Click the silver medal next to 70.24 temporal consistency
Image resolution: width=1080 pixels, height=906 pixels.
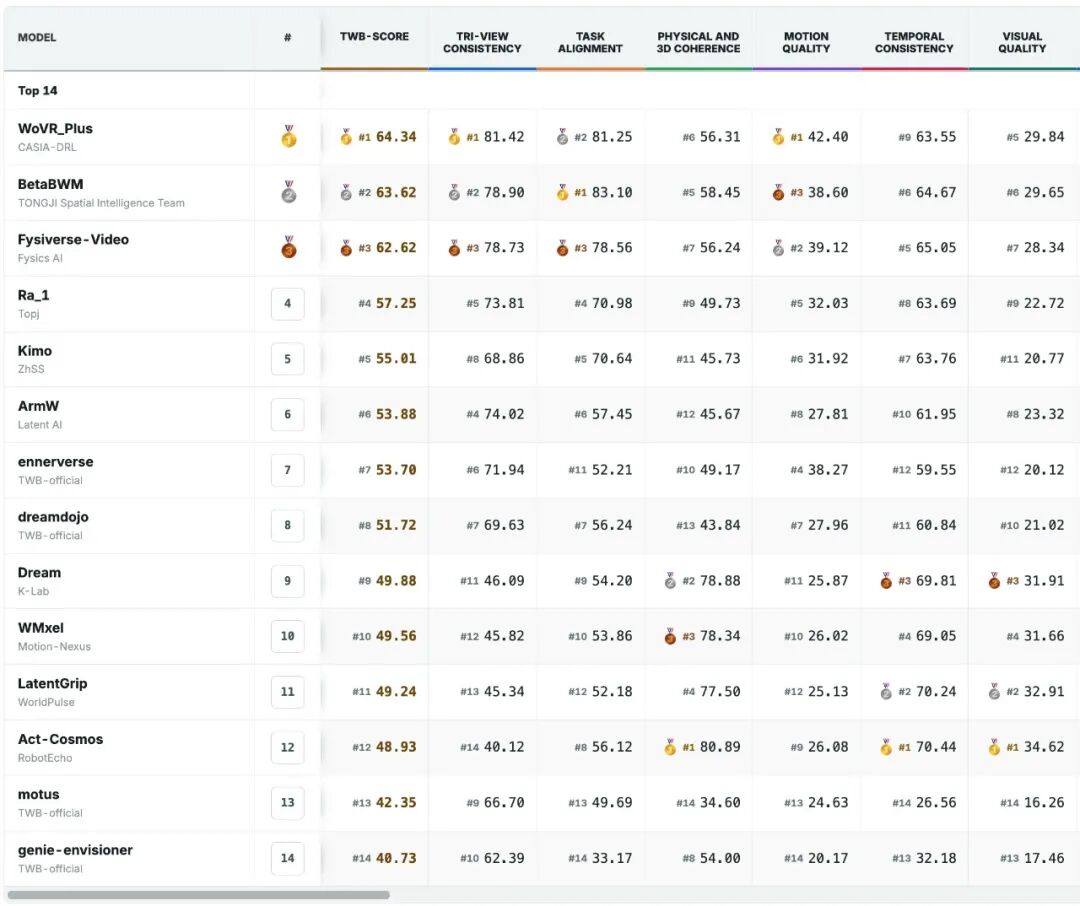tap(886, 691)
